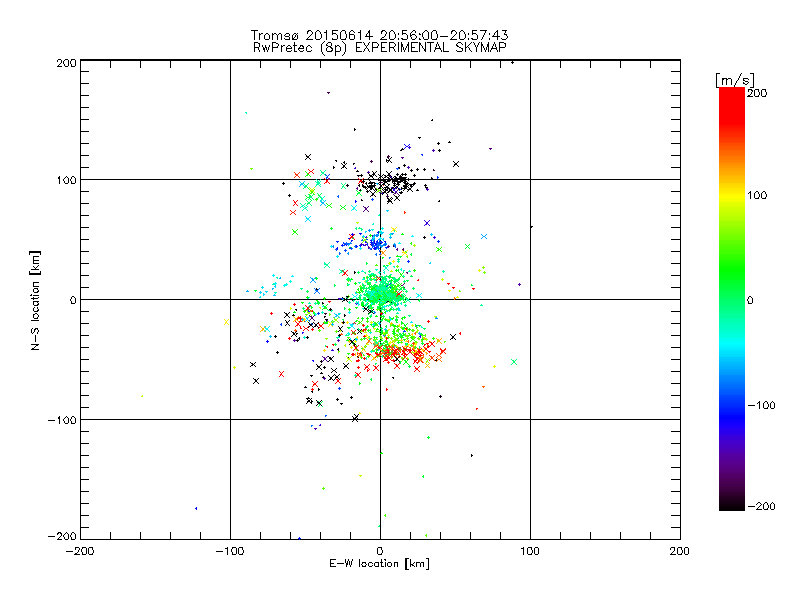800x600 pixels.
Task: Click the colorbar label '-200'
Action: [x=761, y=507]
